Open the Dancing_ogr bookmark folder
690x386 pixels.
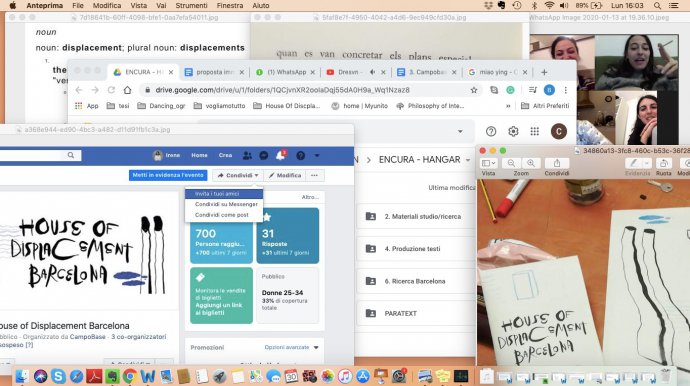(x=161, y=106)
